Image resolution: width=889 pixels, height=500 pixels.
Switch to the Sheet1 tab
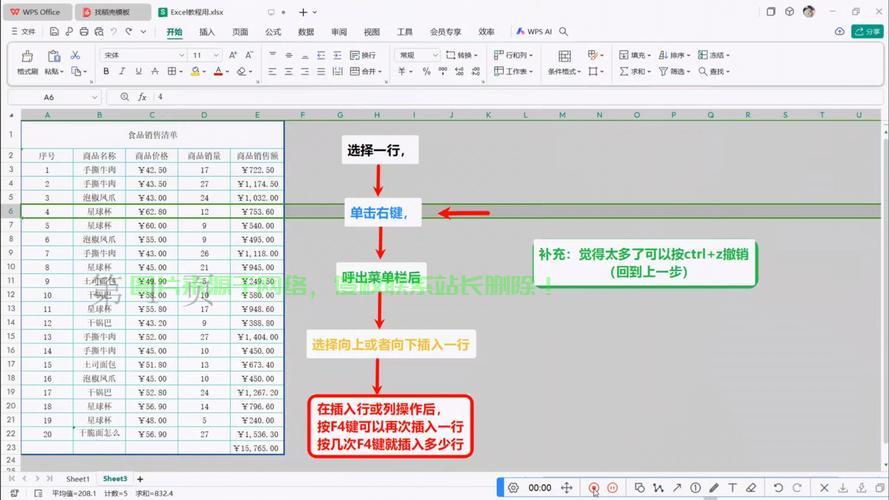[78, 479]
